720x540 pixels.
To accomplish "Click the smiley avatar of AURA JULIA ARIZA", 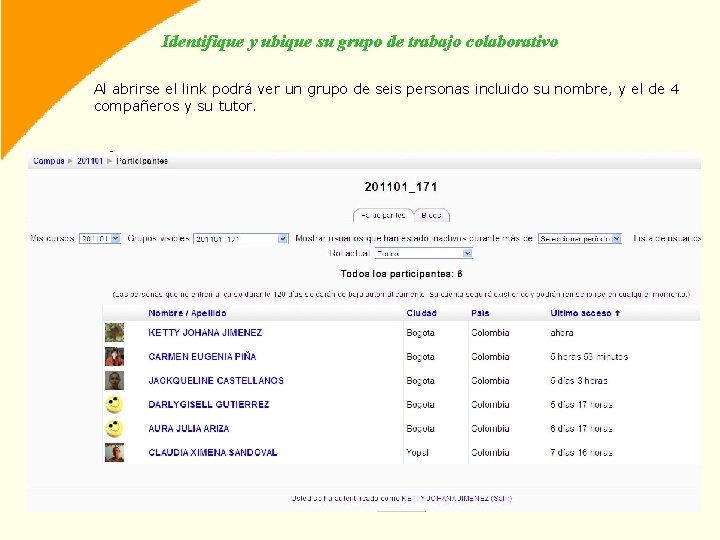I will [114, 428].
